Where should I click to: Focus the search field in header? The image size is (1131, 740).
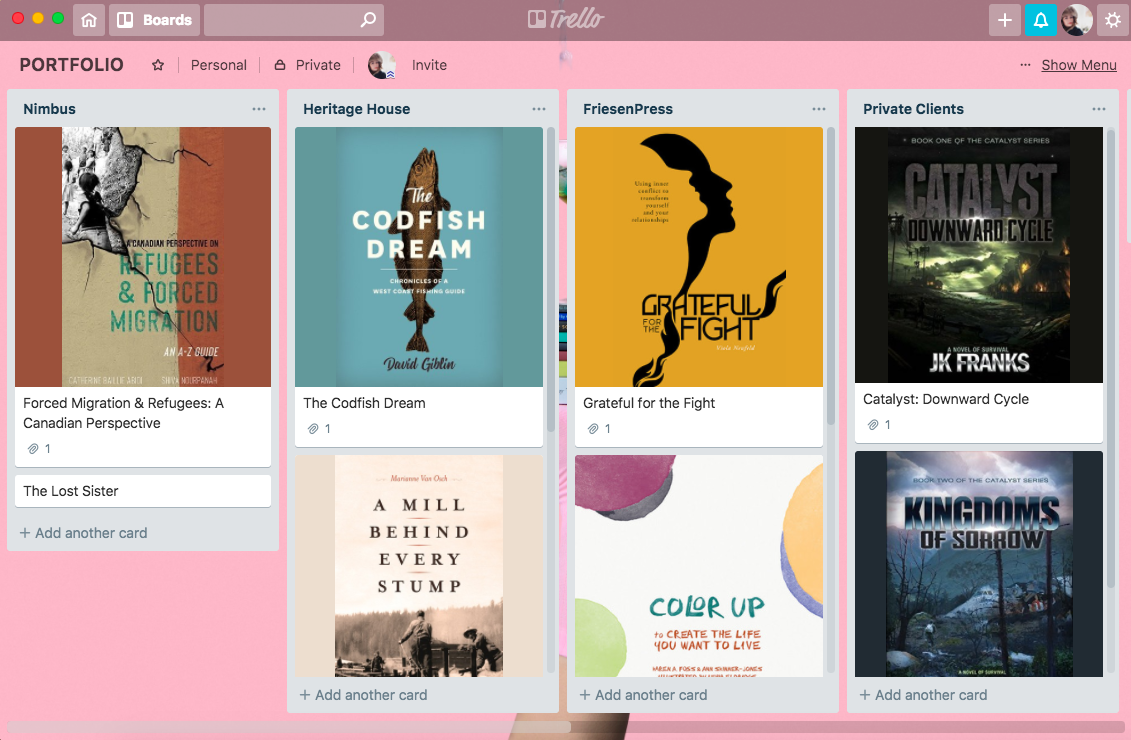pos(294,20)
